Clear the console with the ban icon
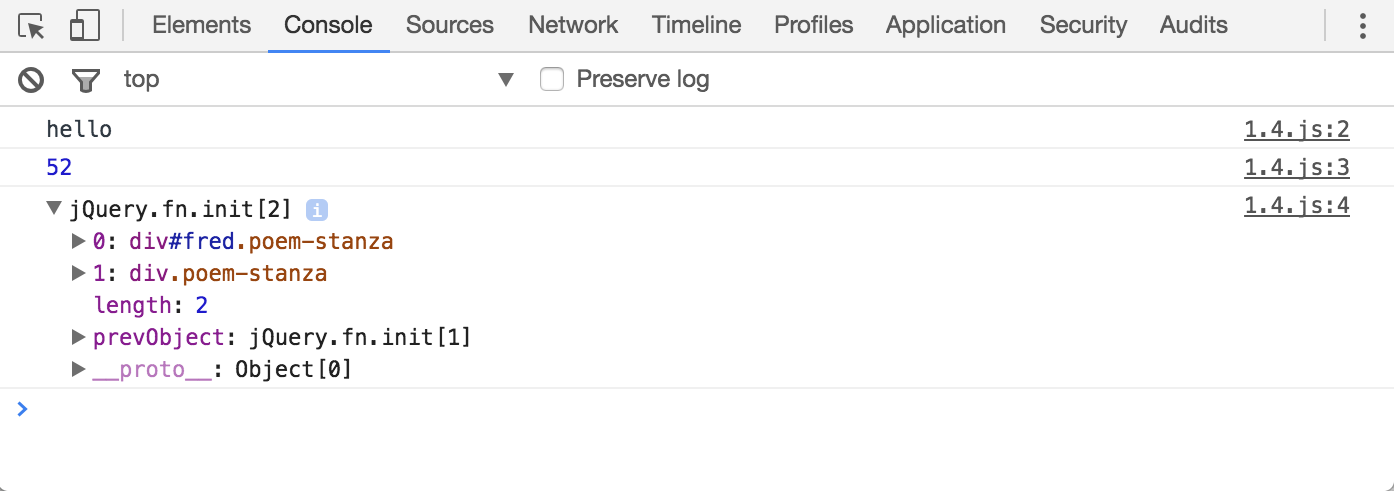The height and width of the screenshot is (491, 1394). [32, 79]
